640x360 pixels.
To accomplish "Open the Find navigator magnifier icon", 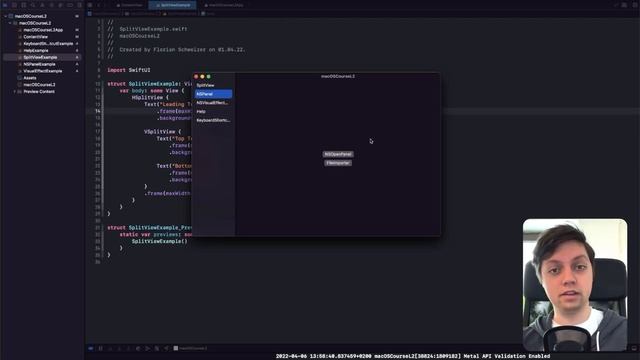I will pos(33,5).
